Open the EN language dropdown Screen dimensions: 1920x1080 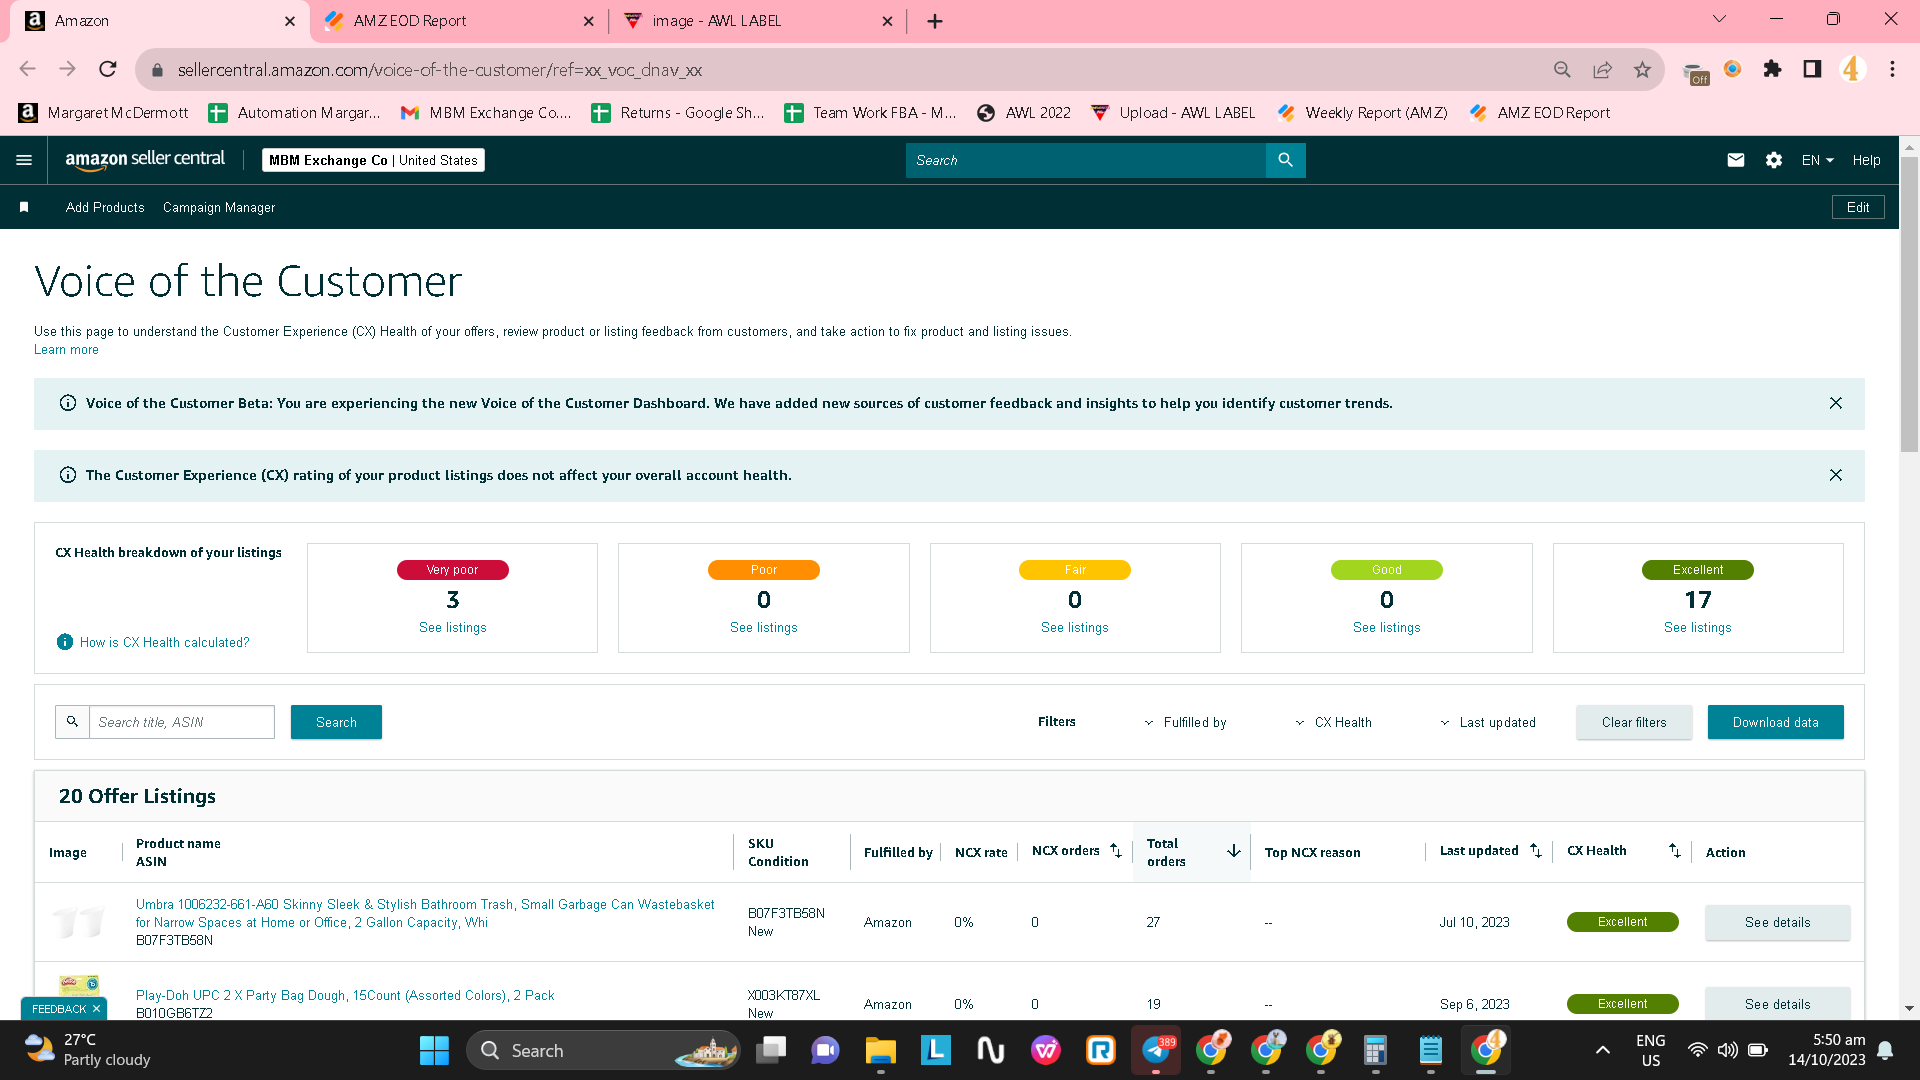tap(1817, 160)
